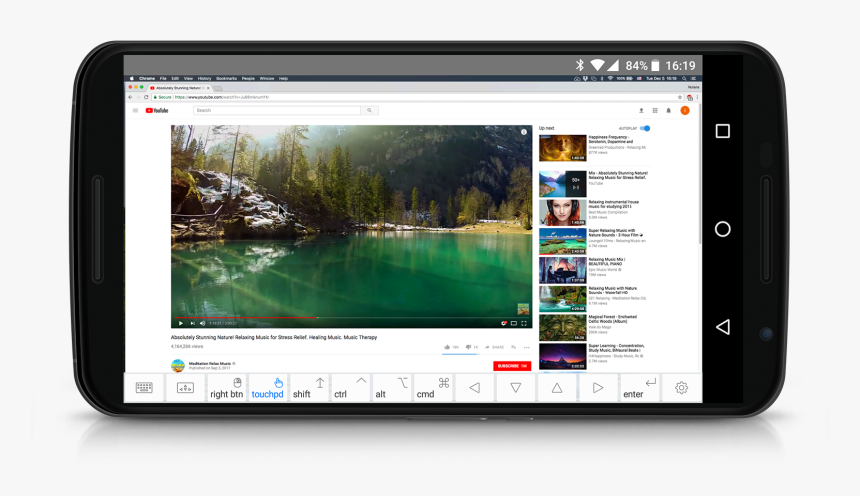
Task: Toggle the Autoplay switch
Action: tap(645, 128)
